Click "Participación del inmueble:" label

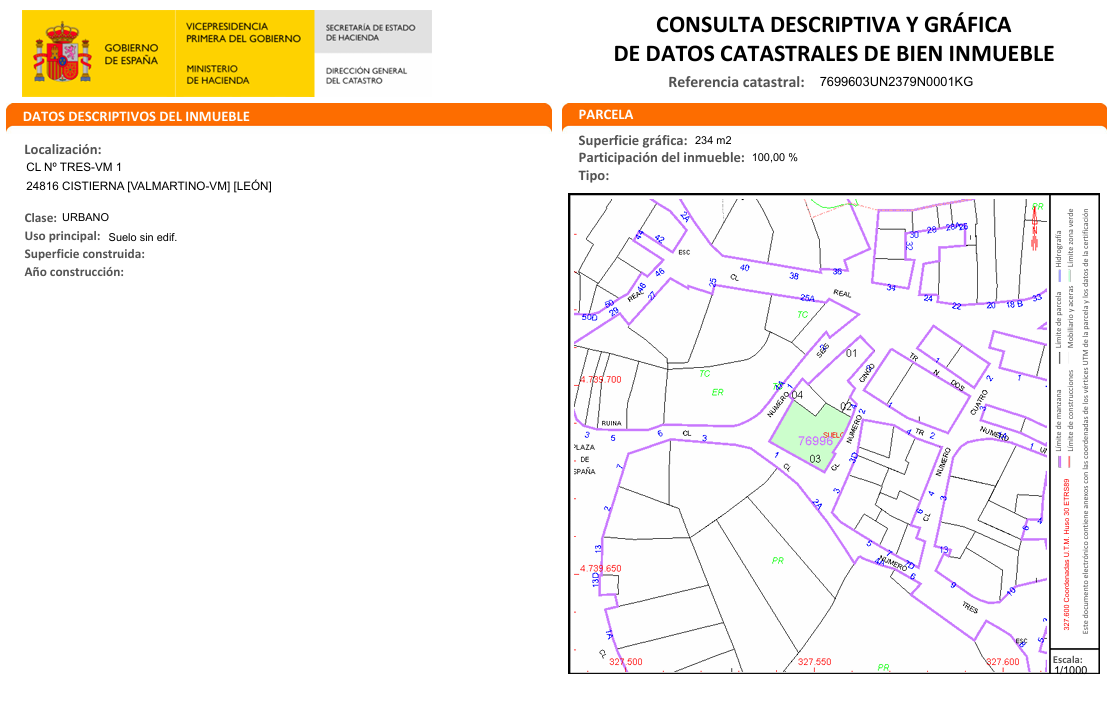tap(662, 157)
